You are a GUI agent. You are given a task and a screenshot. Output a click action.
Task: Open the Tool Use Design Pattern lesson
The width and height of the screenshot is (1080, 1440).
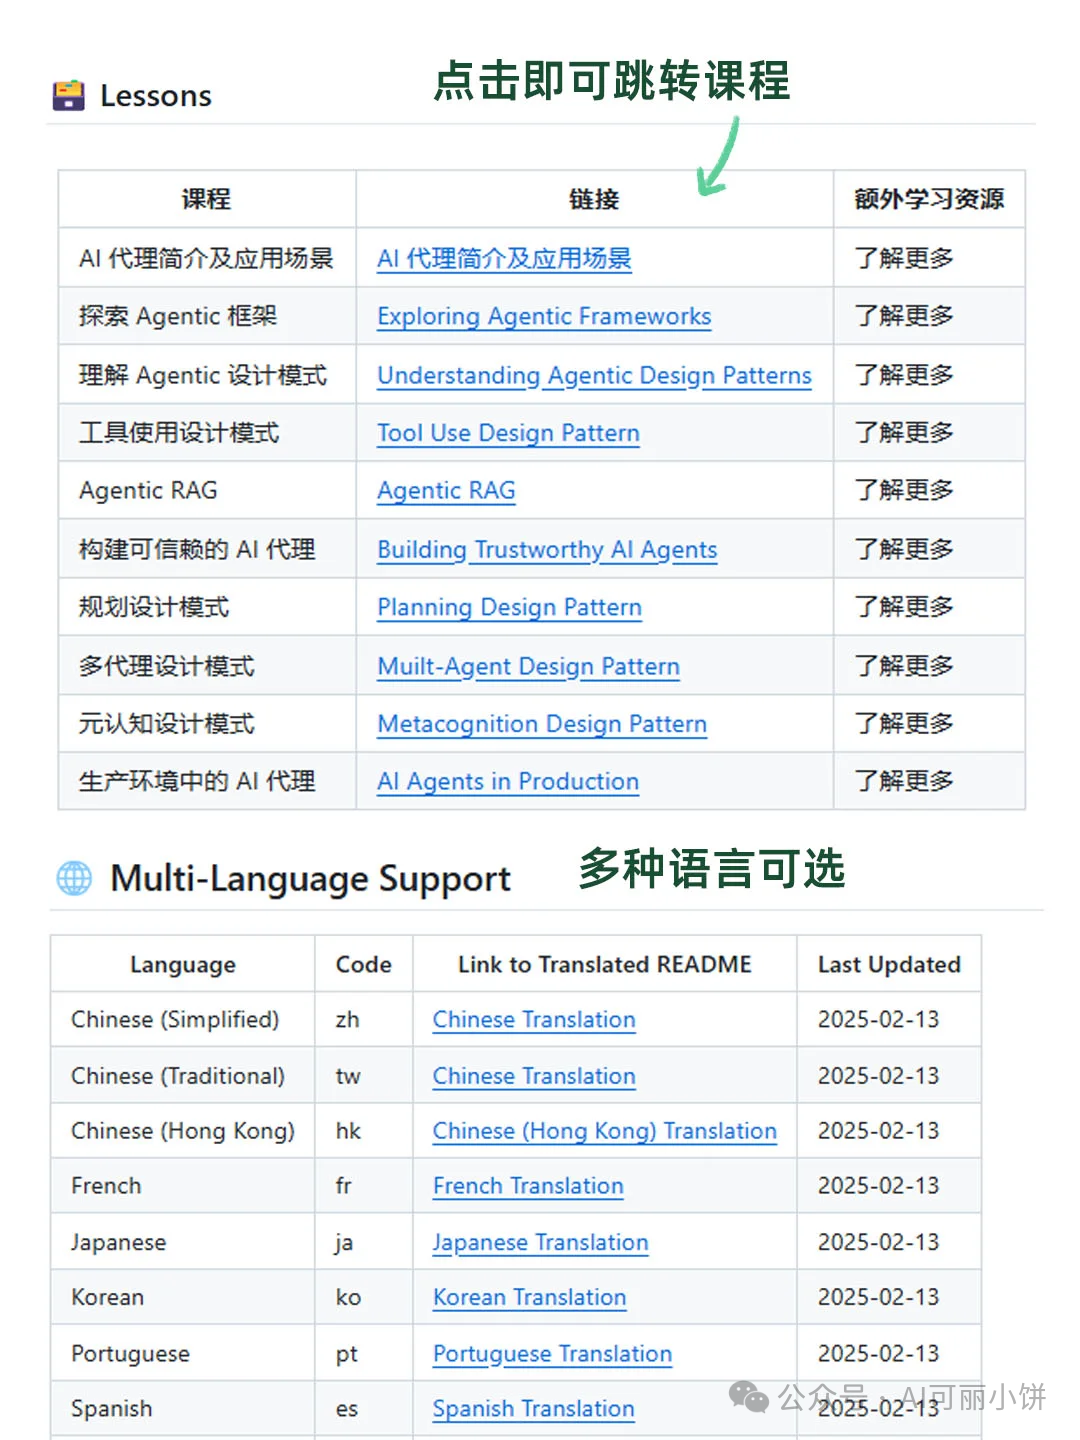pyautogui.click(x=508, y=433)
